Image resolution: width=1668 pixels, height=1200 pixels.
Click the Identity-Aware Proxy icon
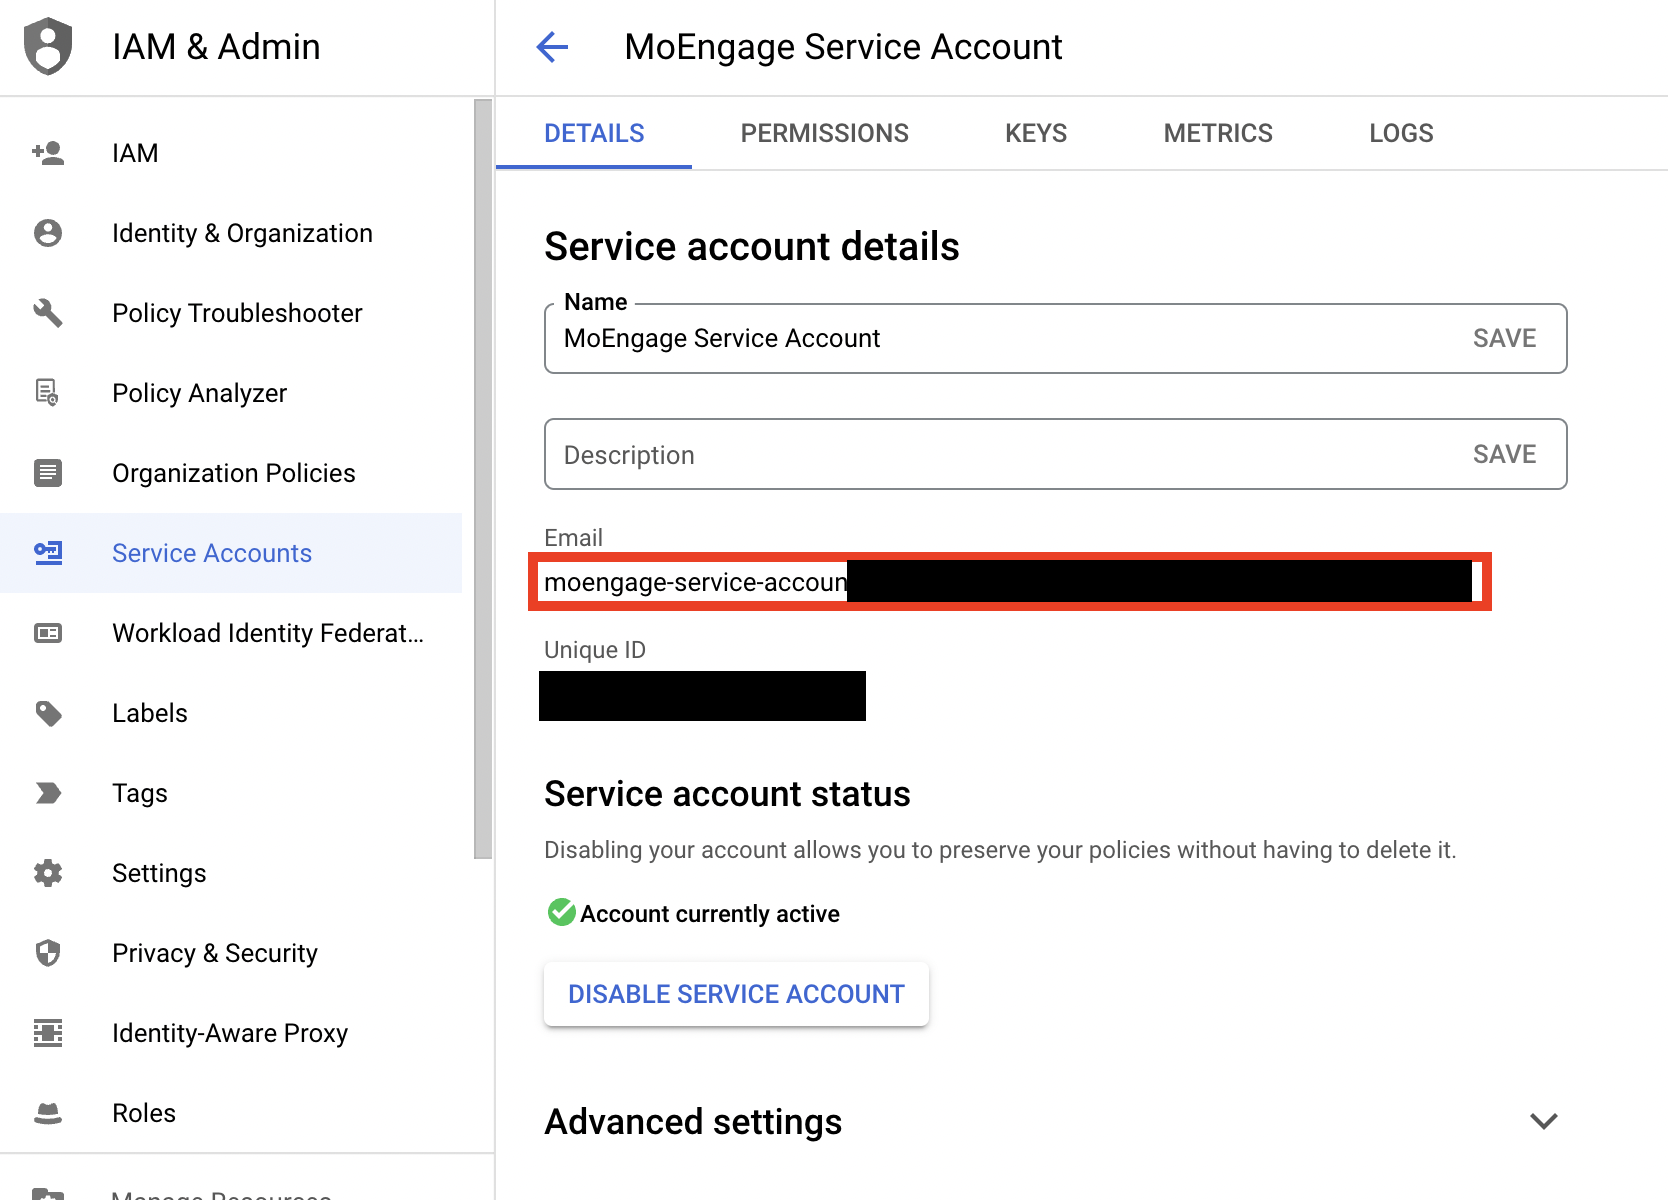(x=48, y=1033)
